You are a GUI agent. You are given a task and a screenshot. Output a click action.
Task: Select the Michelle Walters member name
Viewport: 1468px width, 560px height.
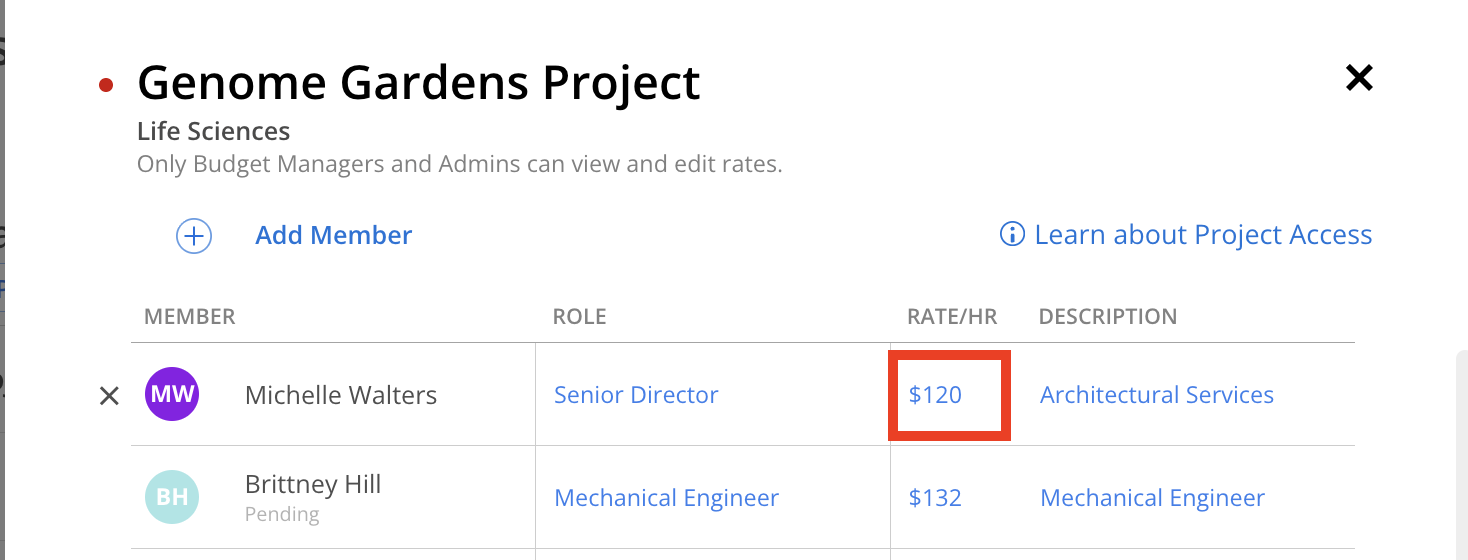pos(341,395)
